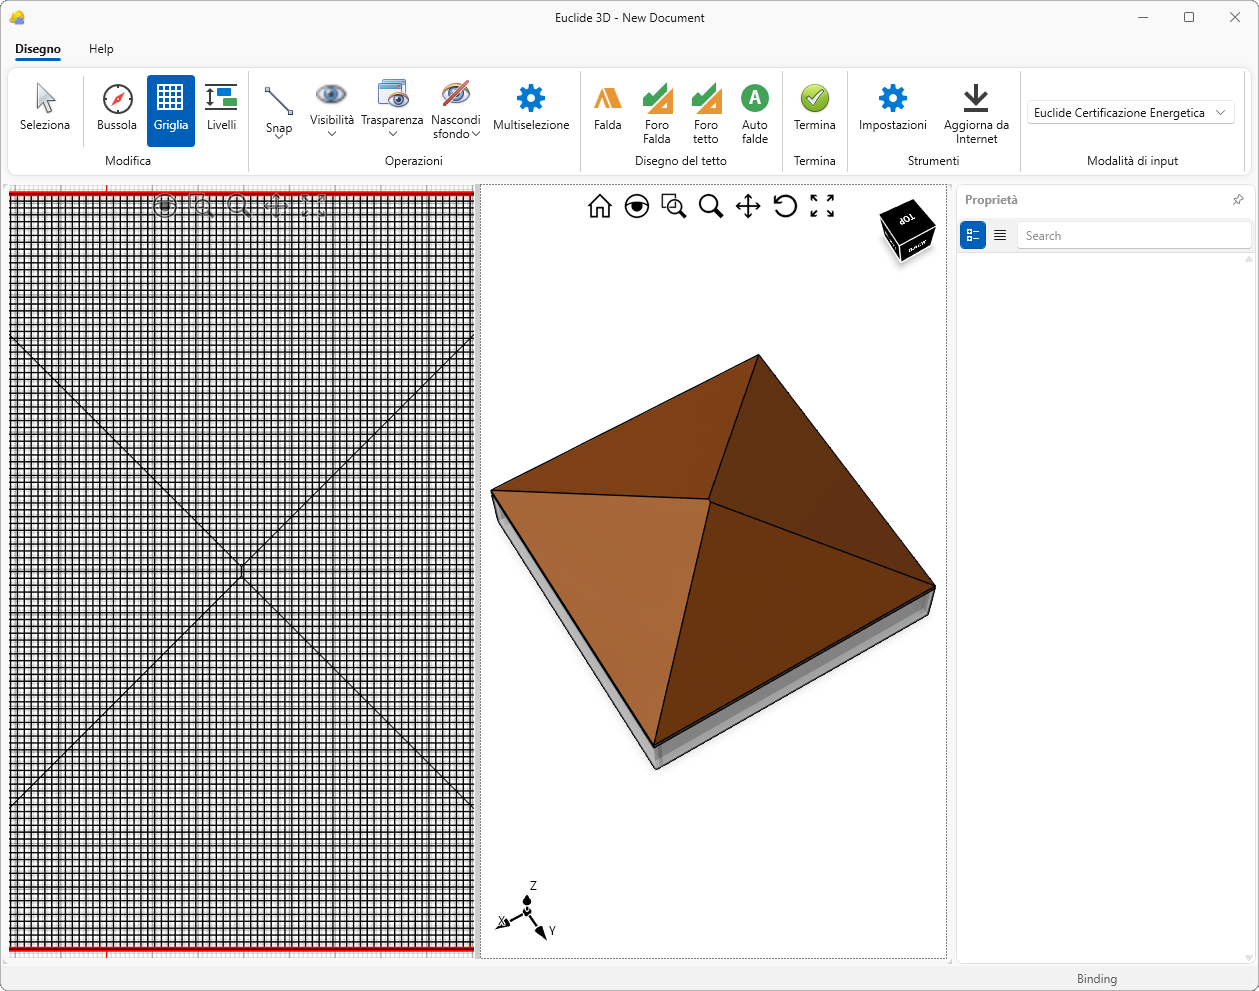1259x991 pixels.
Task: Switch to the Disegno ribbon tab
Action: 38,49
